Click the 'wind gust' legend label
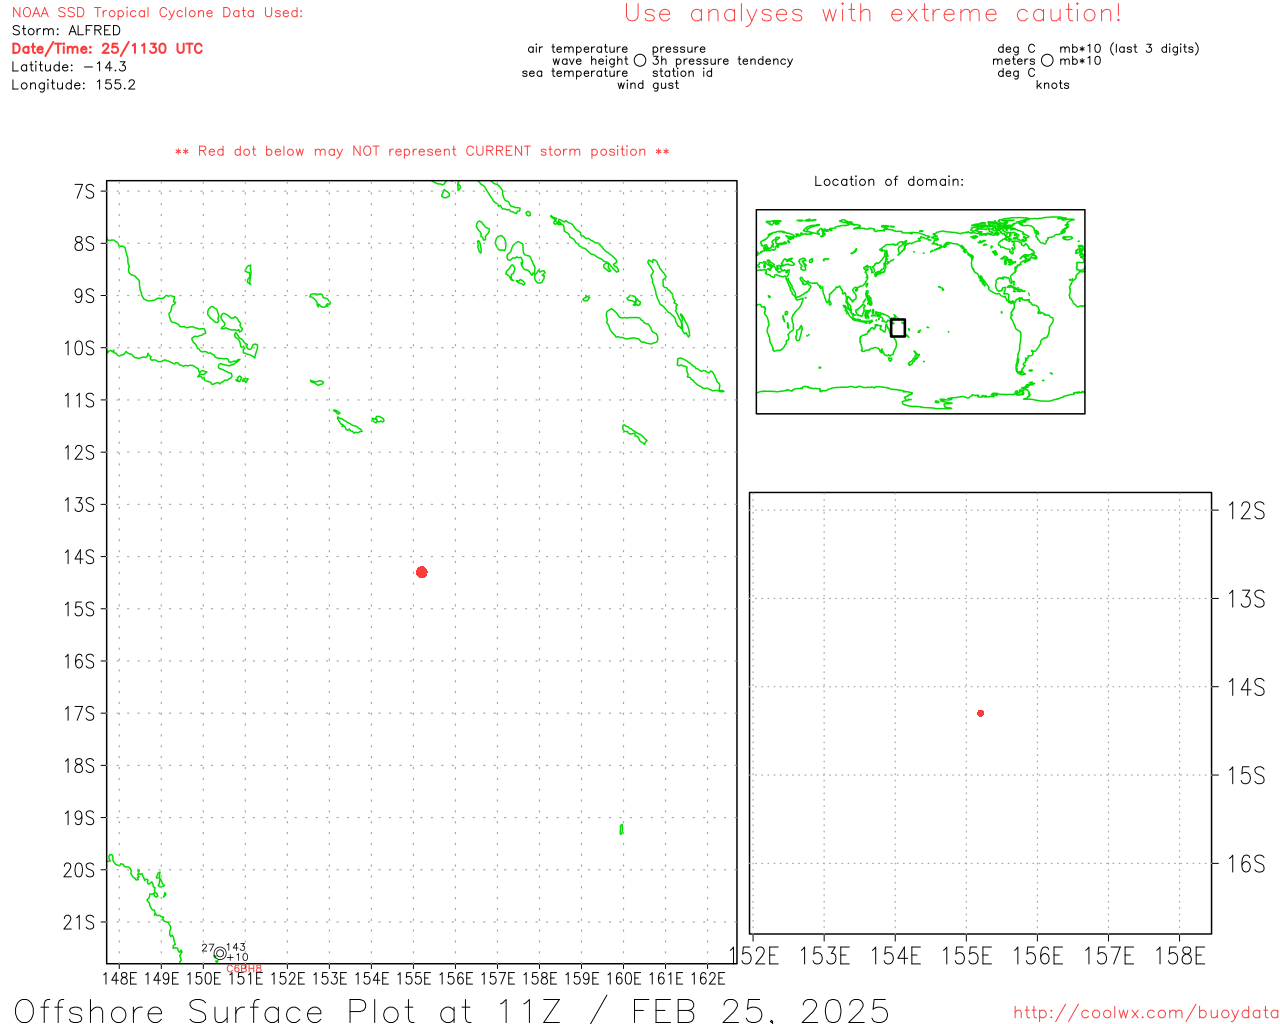 [x=648, y=85]
